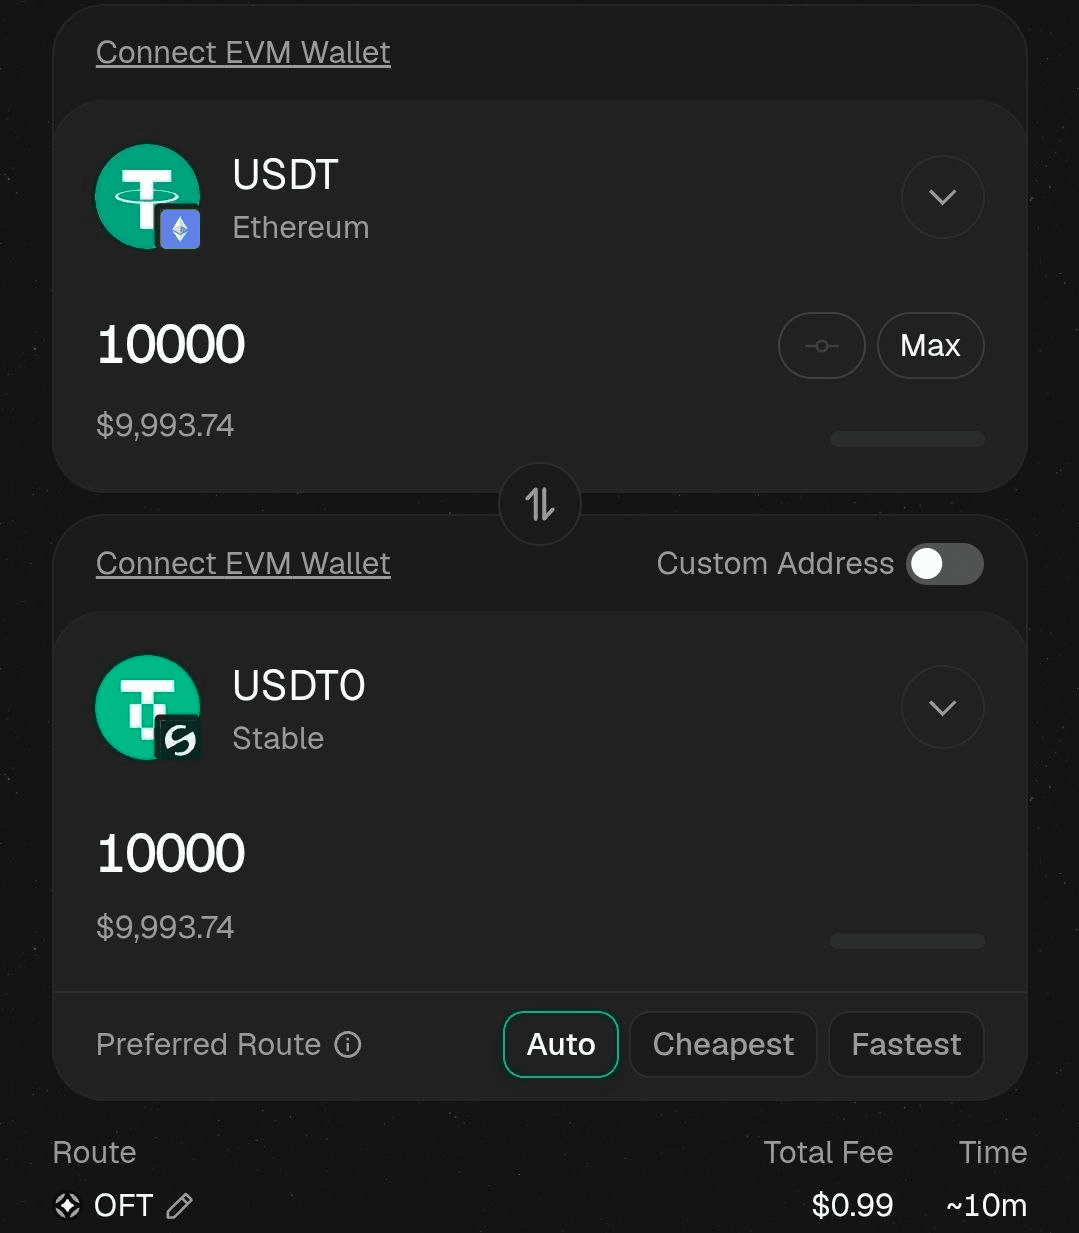Expand the USDT source token dropdown
Image resolution: width=1079 pixels, height=1233 pixels.
coord(943,197)
